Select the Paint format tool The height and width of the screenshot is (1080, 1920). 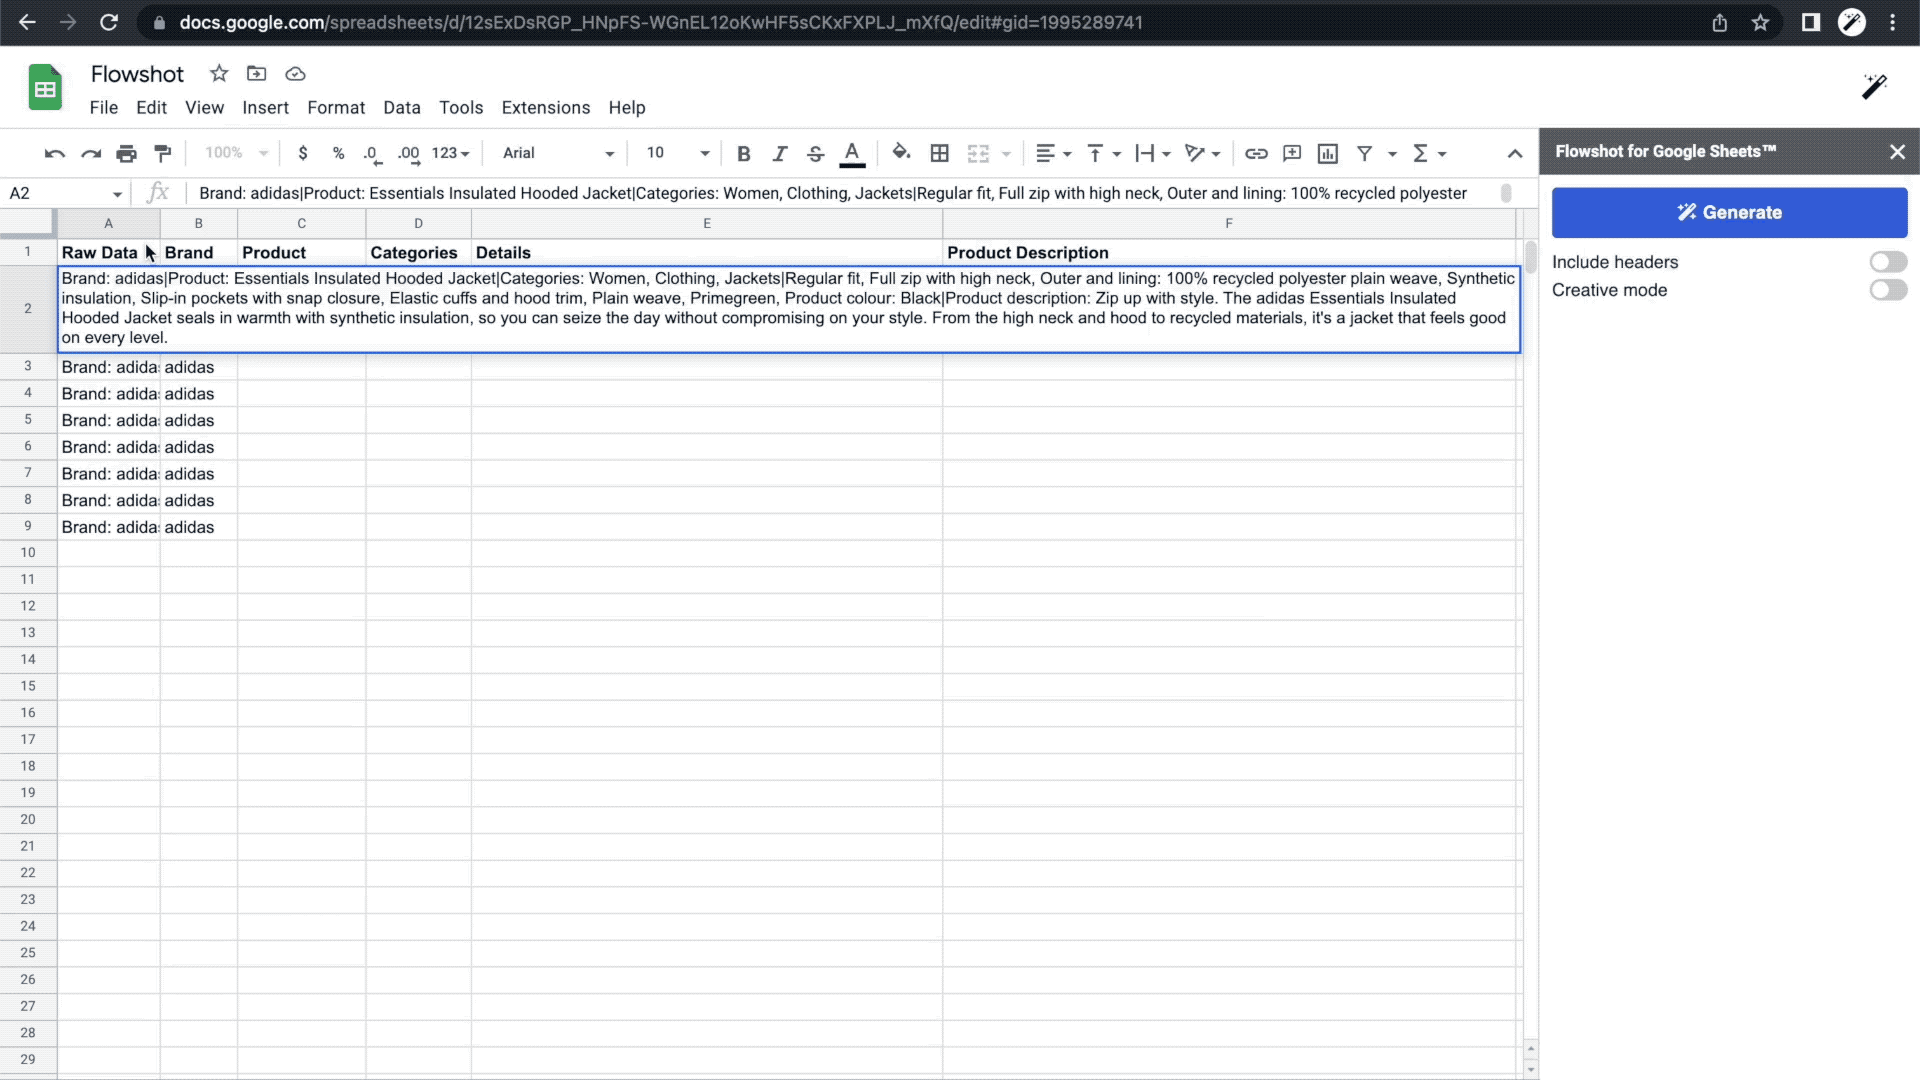click(x=162, y=153)
